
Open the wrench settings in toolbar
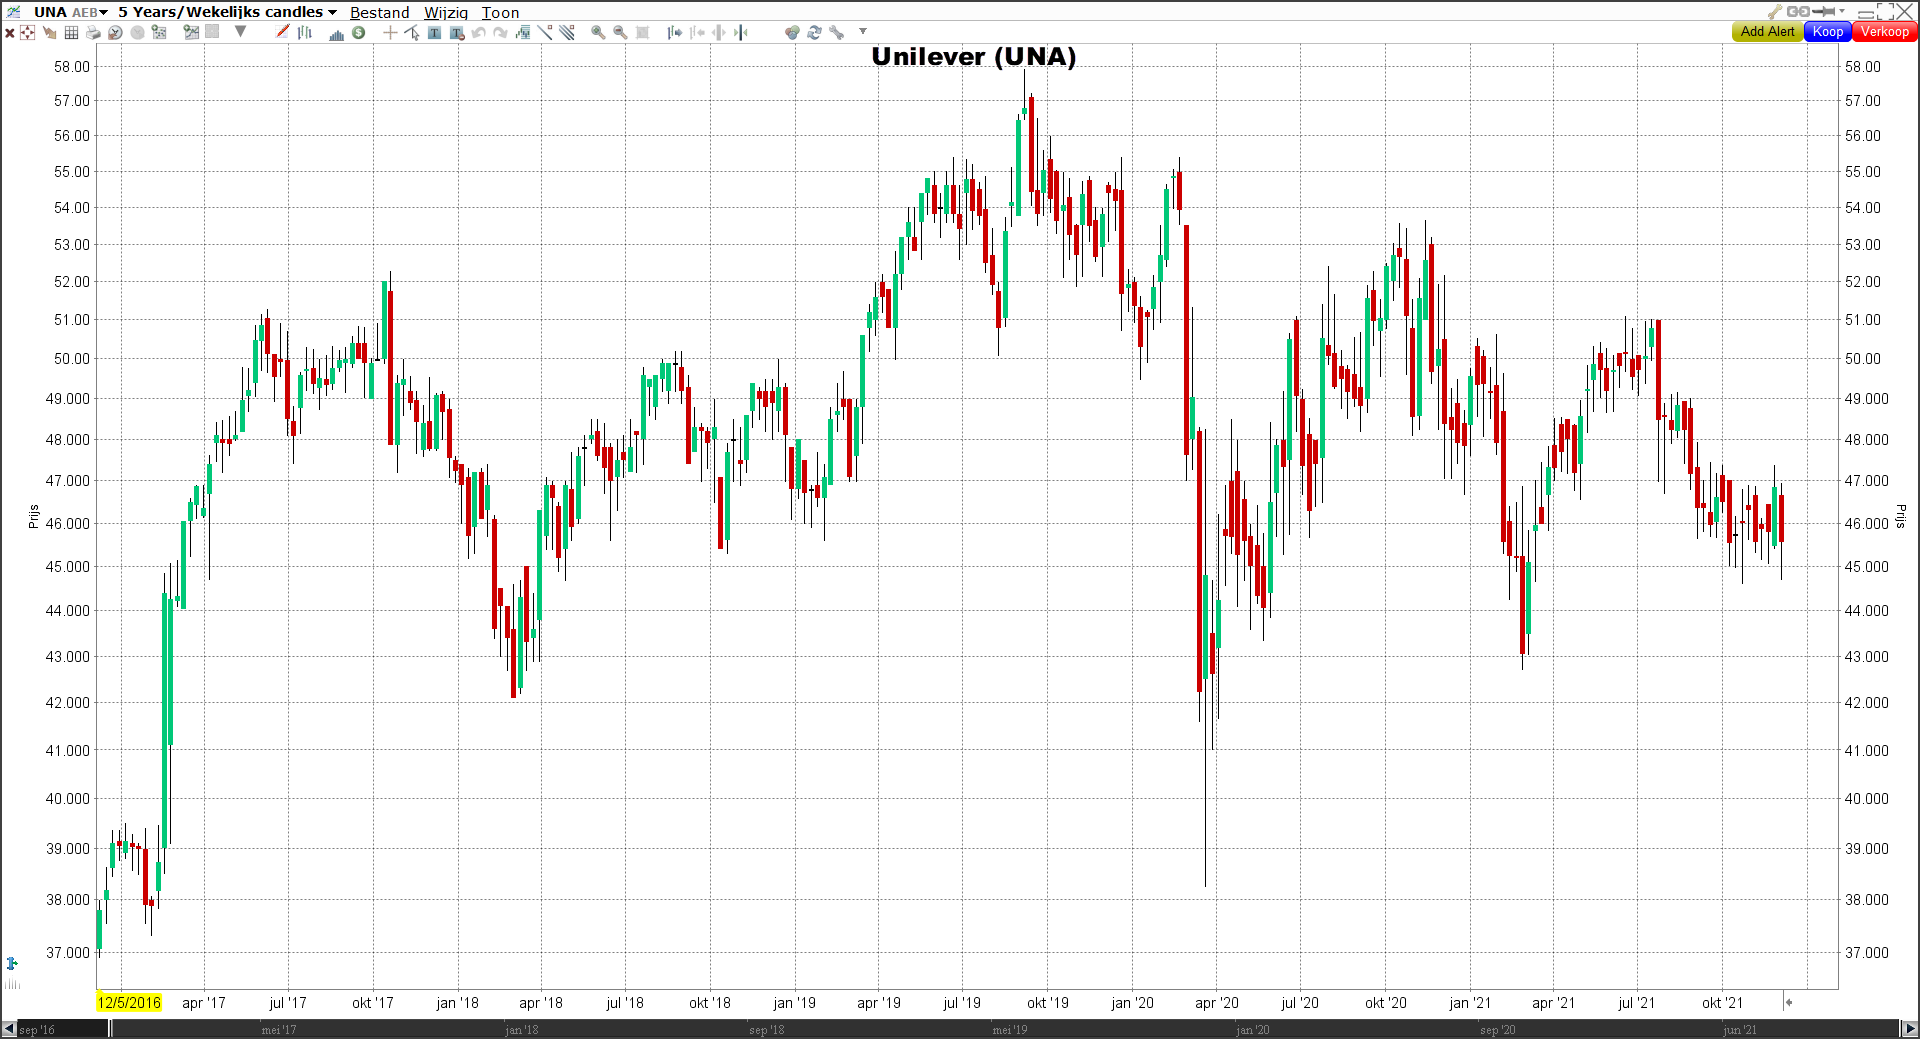[x=836, y=32]
